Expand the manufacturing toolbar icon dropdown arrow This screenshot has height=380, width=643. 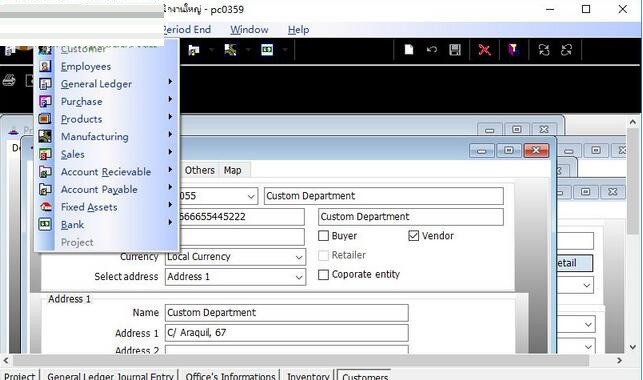coord(248,50)
